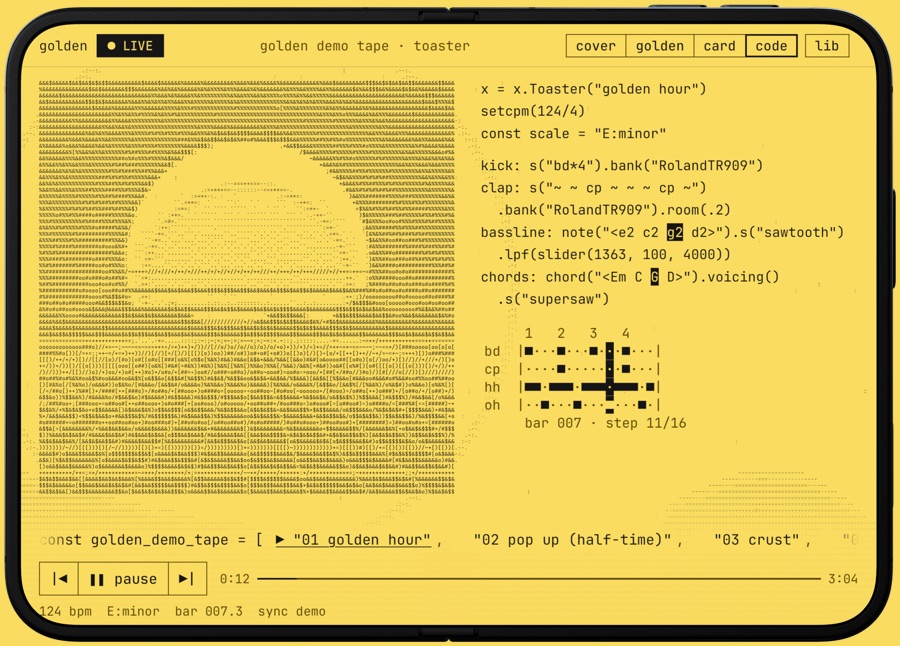Click the ASCII sun cover artwork

point(247,287)
